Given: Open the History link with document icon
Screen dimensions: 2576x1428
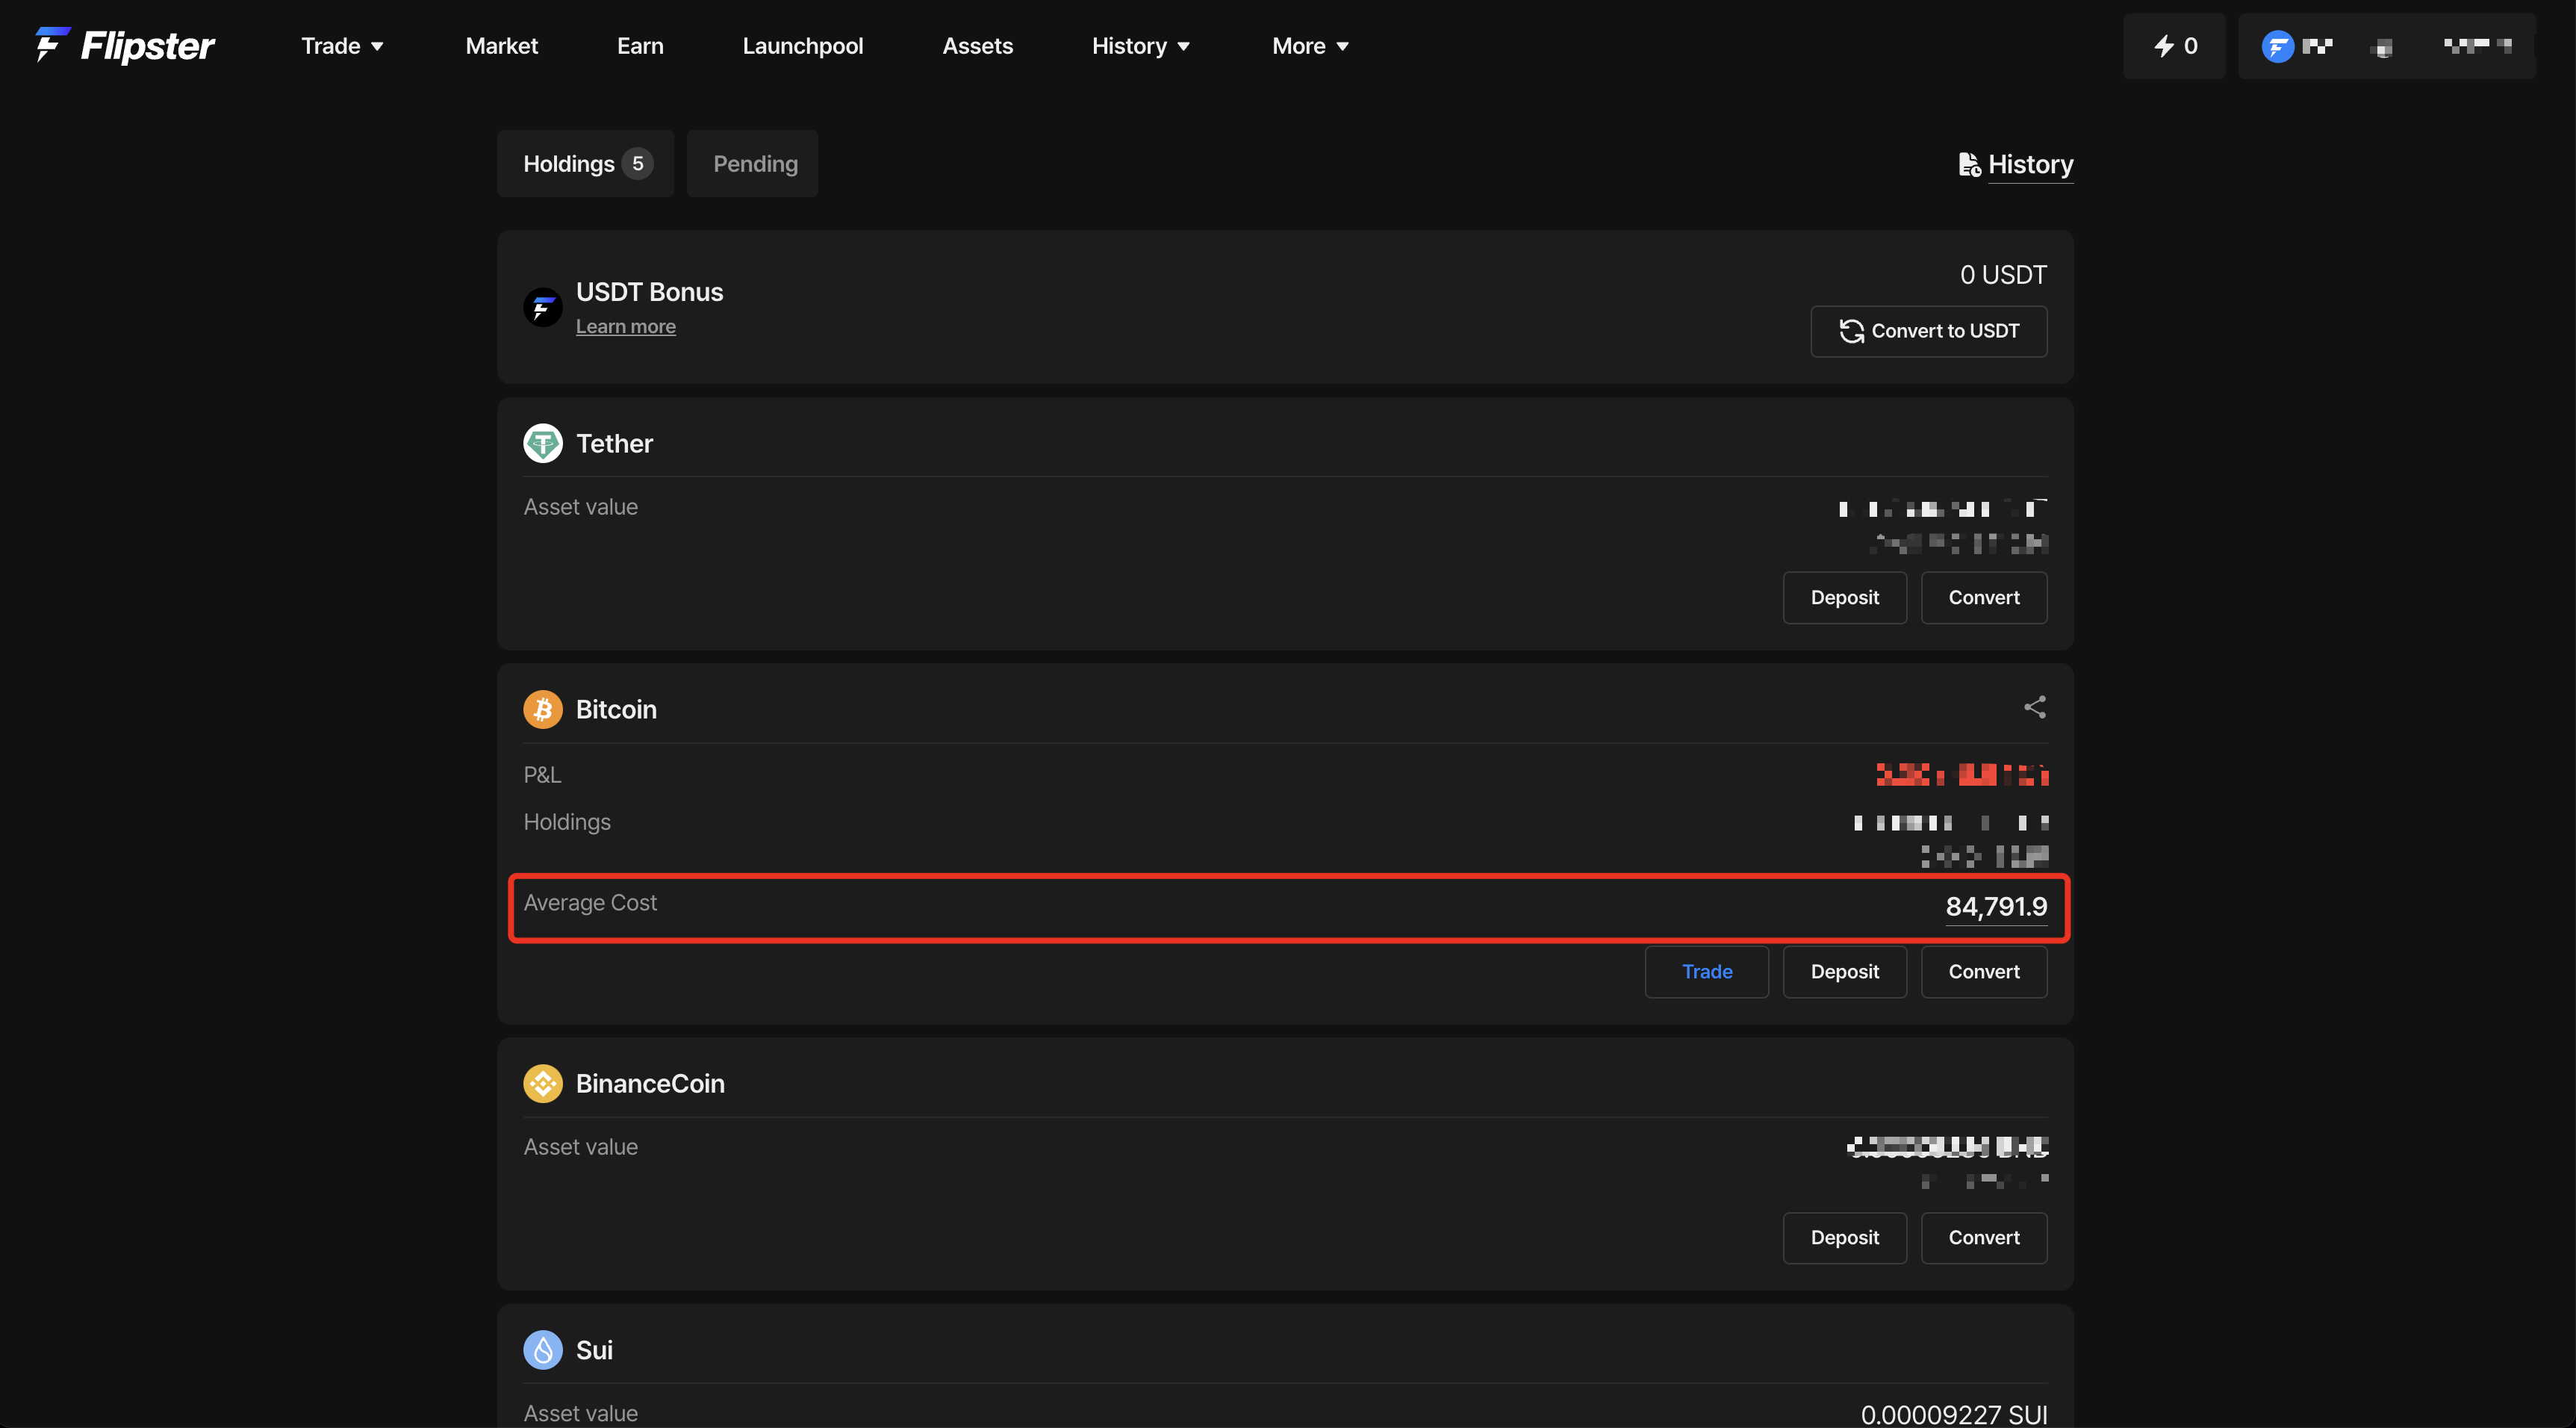Looking at the screenshot, I should (2015, 164).
